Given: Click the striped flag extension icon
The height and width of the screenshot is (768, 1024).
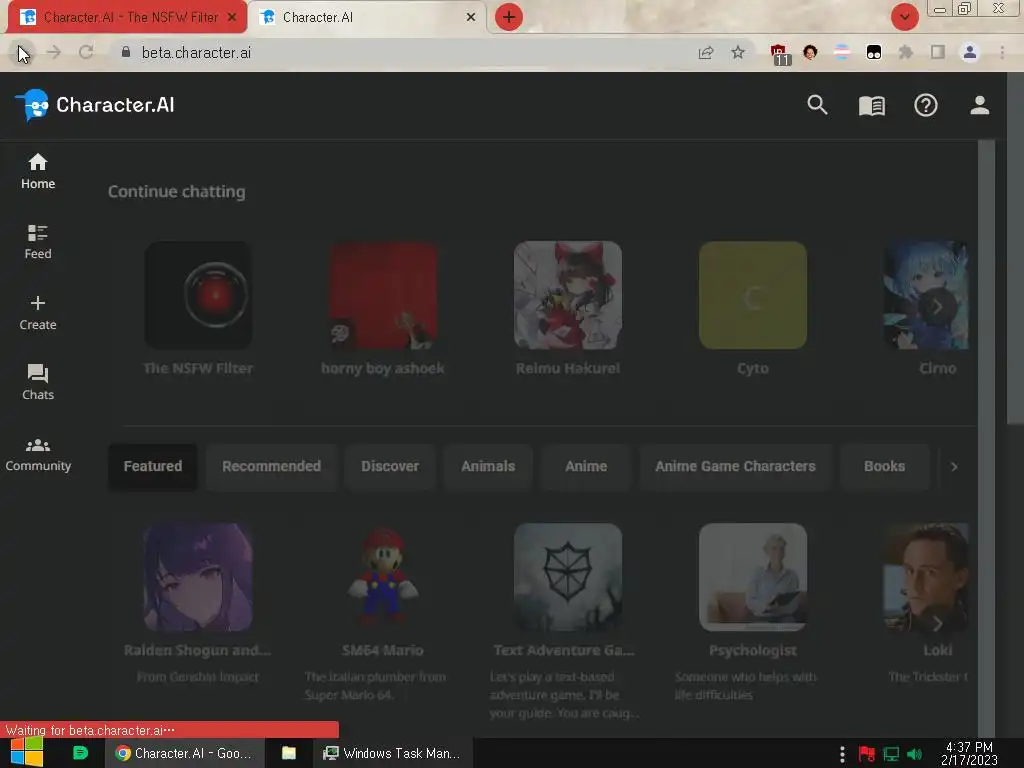Looking at the screenshot, I should (842, 52).
